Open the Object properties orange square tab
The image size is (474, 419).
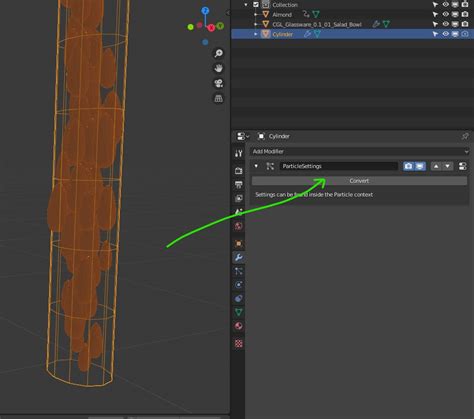pyautogui.click(x=238, y=243)
